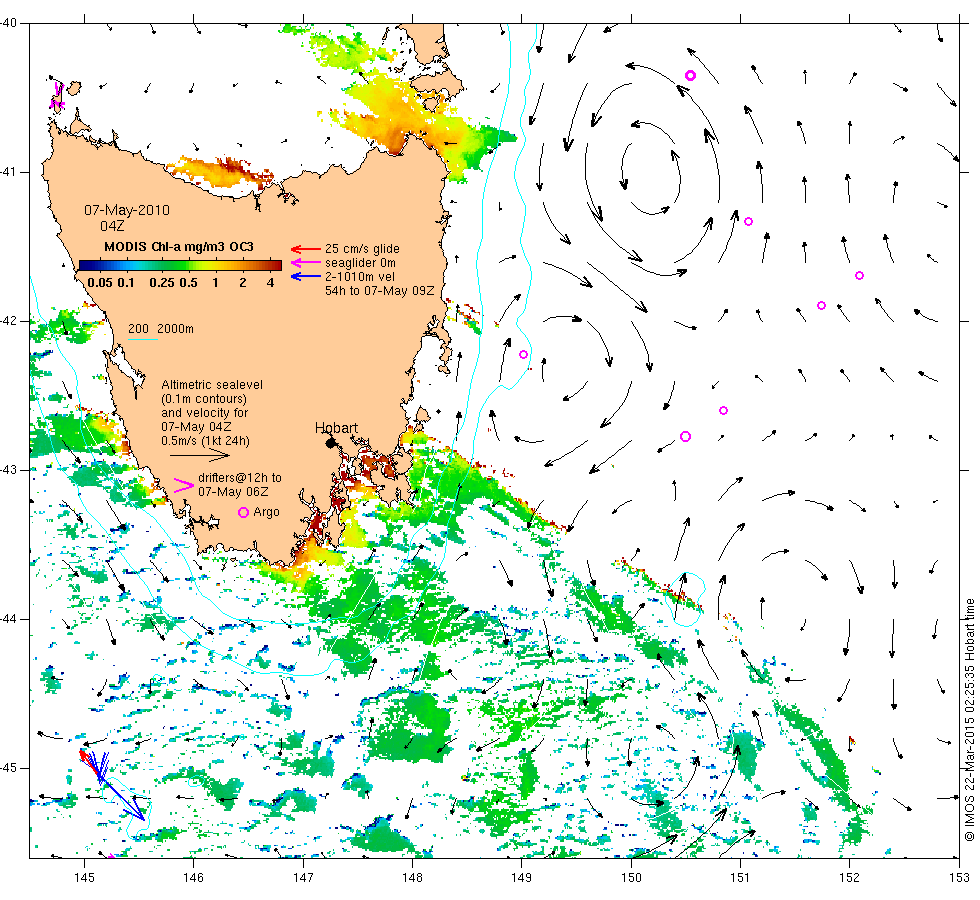Click the IMOS copyright timestamp text
This screenshot has height=900, width=980.
(969, 719)
